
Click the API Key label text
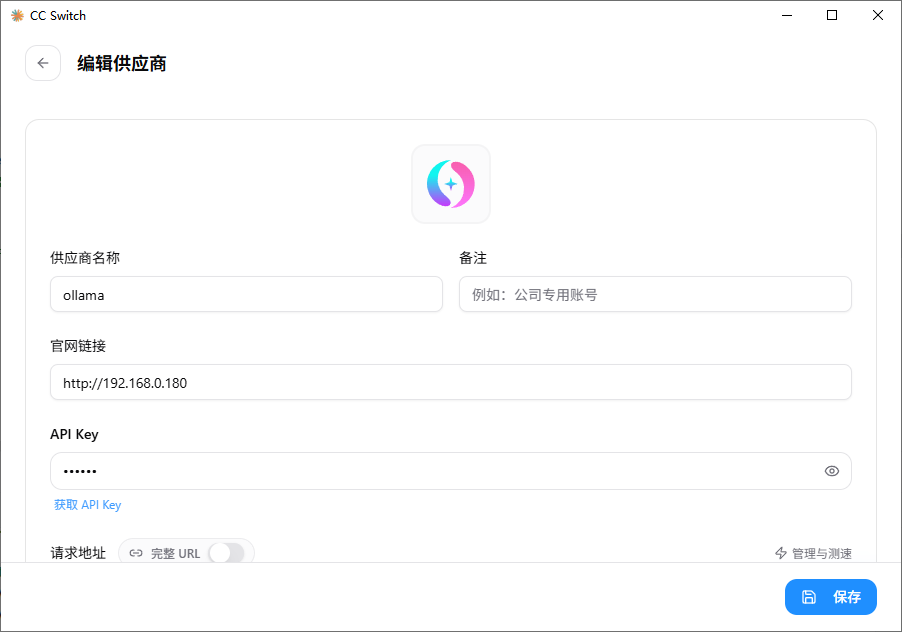click(x=74, y=434)
